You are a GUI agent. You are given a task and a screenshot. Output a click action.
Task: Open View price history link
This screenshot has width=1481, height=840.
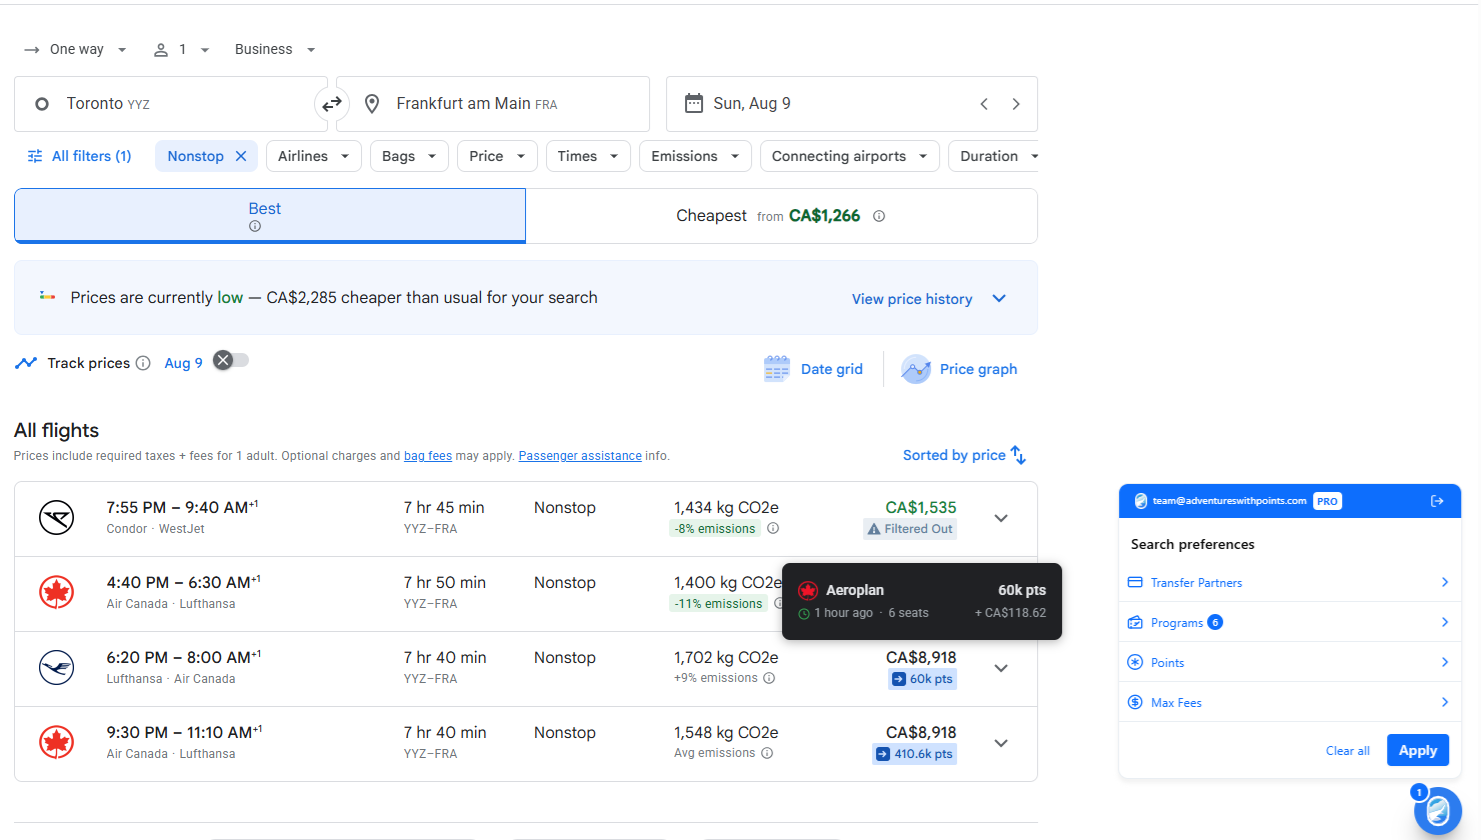click(912, 299)
